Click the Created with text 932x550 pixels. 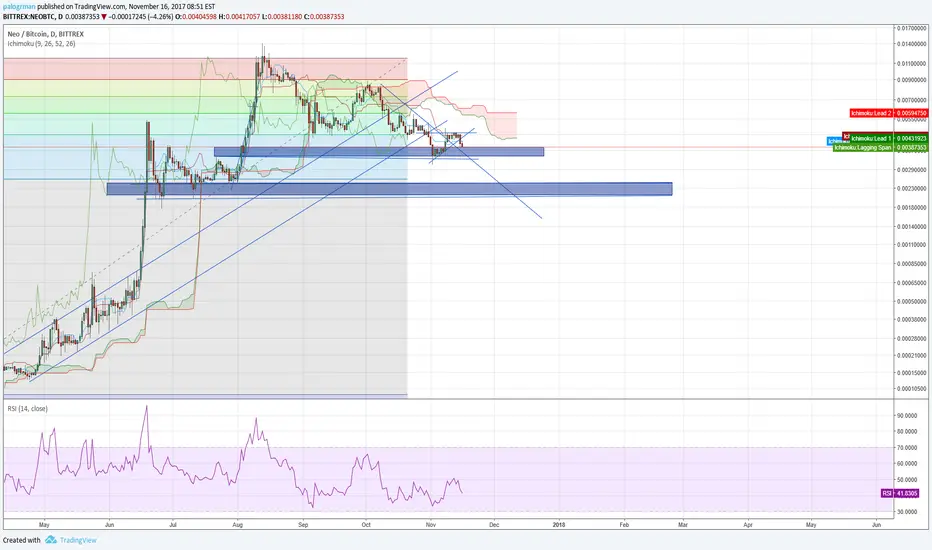click(21, 540)
